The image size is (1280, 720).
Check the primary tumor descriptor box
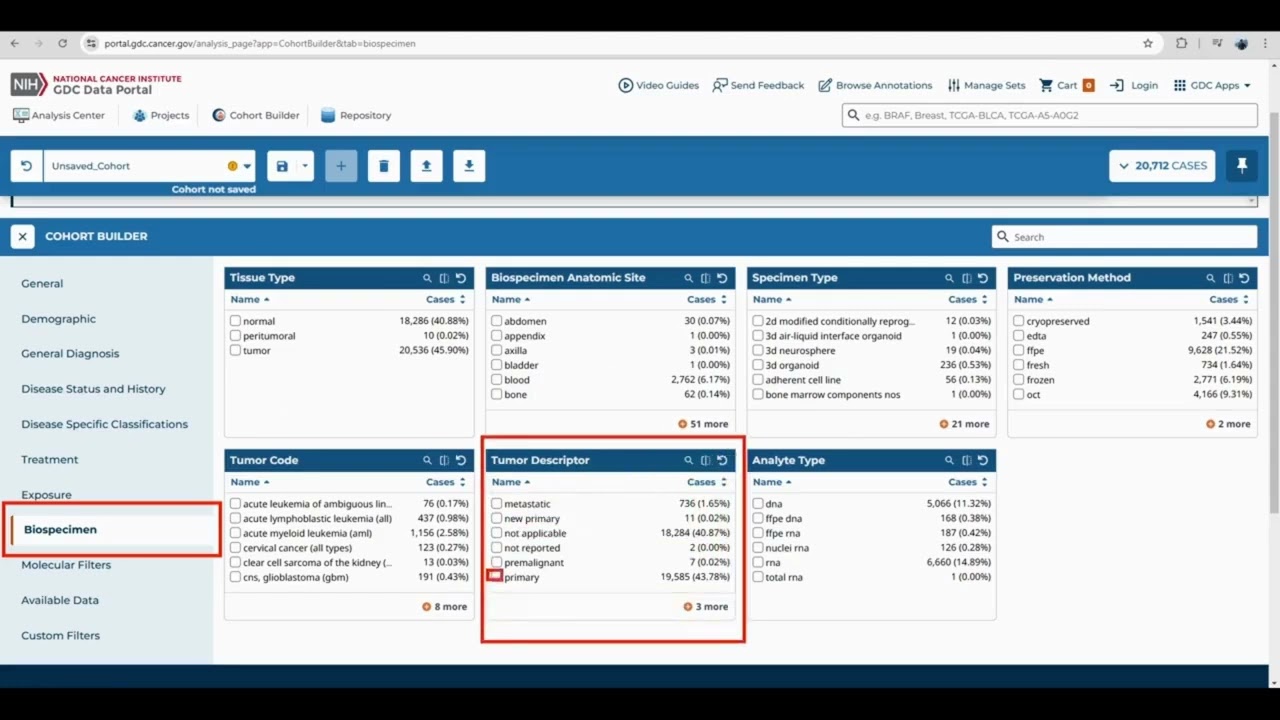(x=496, y=576)
